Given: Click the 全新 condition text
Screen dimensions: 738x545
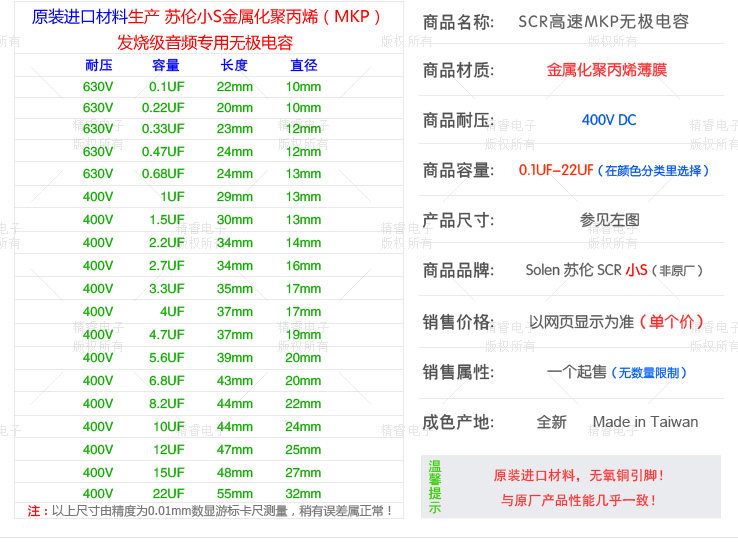Looking at the screenshot, I should [x=552, y=422].
